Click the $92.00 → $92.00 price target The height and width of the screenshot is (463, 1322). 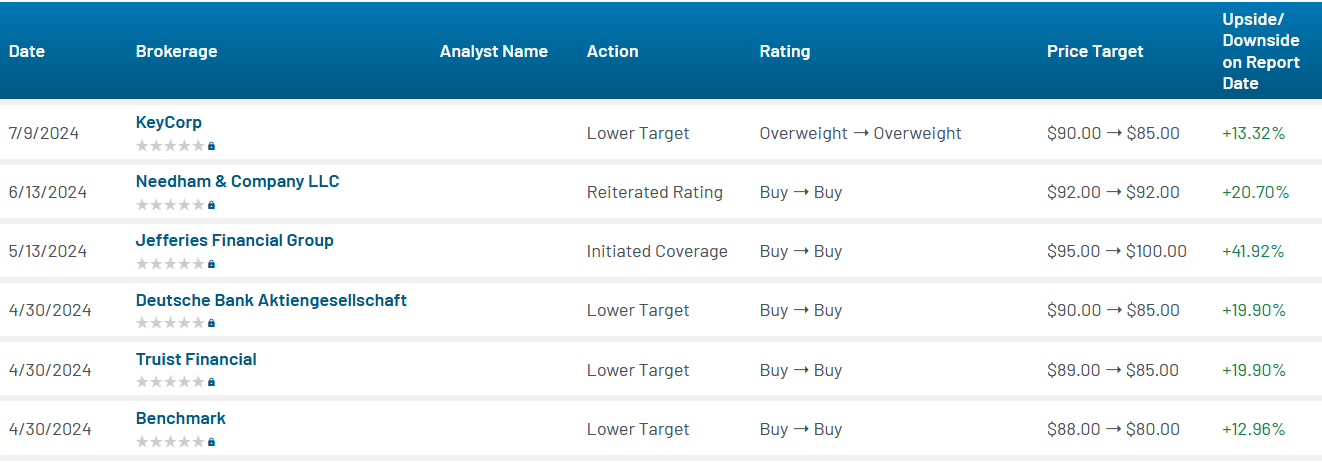coord(1113,192)
